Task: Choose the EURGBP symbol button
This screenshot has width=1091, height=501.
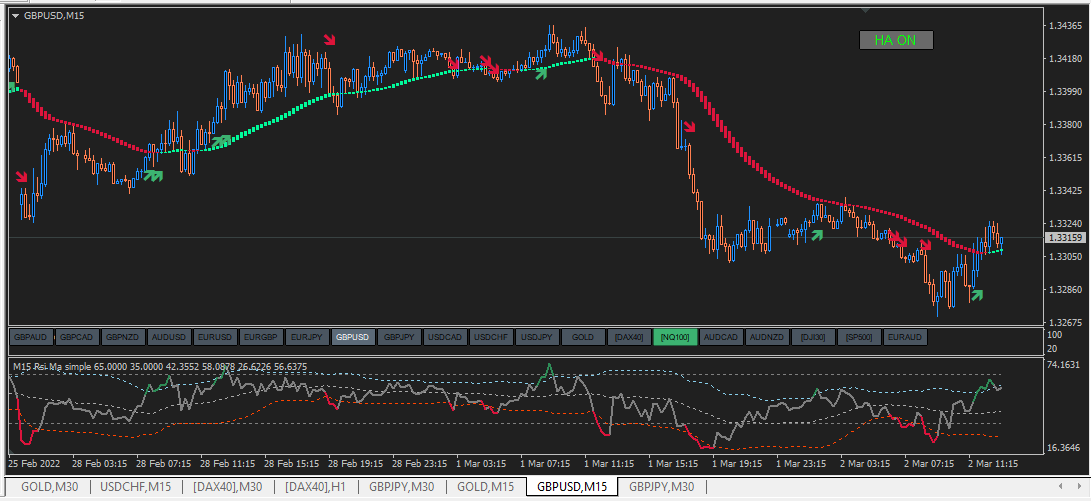Action: tap(261, 337)
